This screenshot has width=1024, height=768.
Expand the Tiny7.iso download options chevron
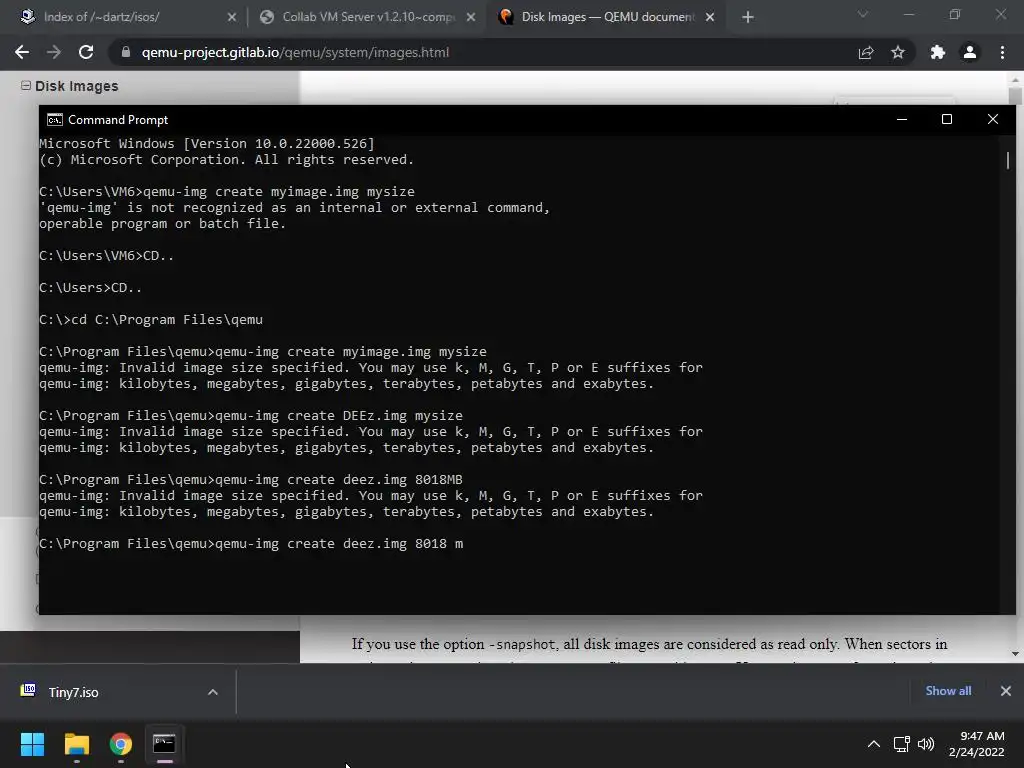tap(213, 692)
